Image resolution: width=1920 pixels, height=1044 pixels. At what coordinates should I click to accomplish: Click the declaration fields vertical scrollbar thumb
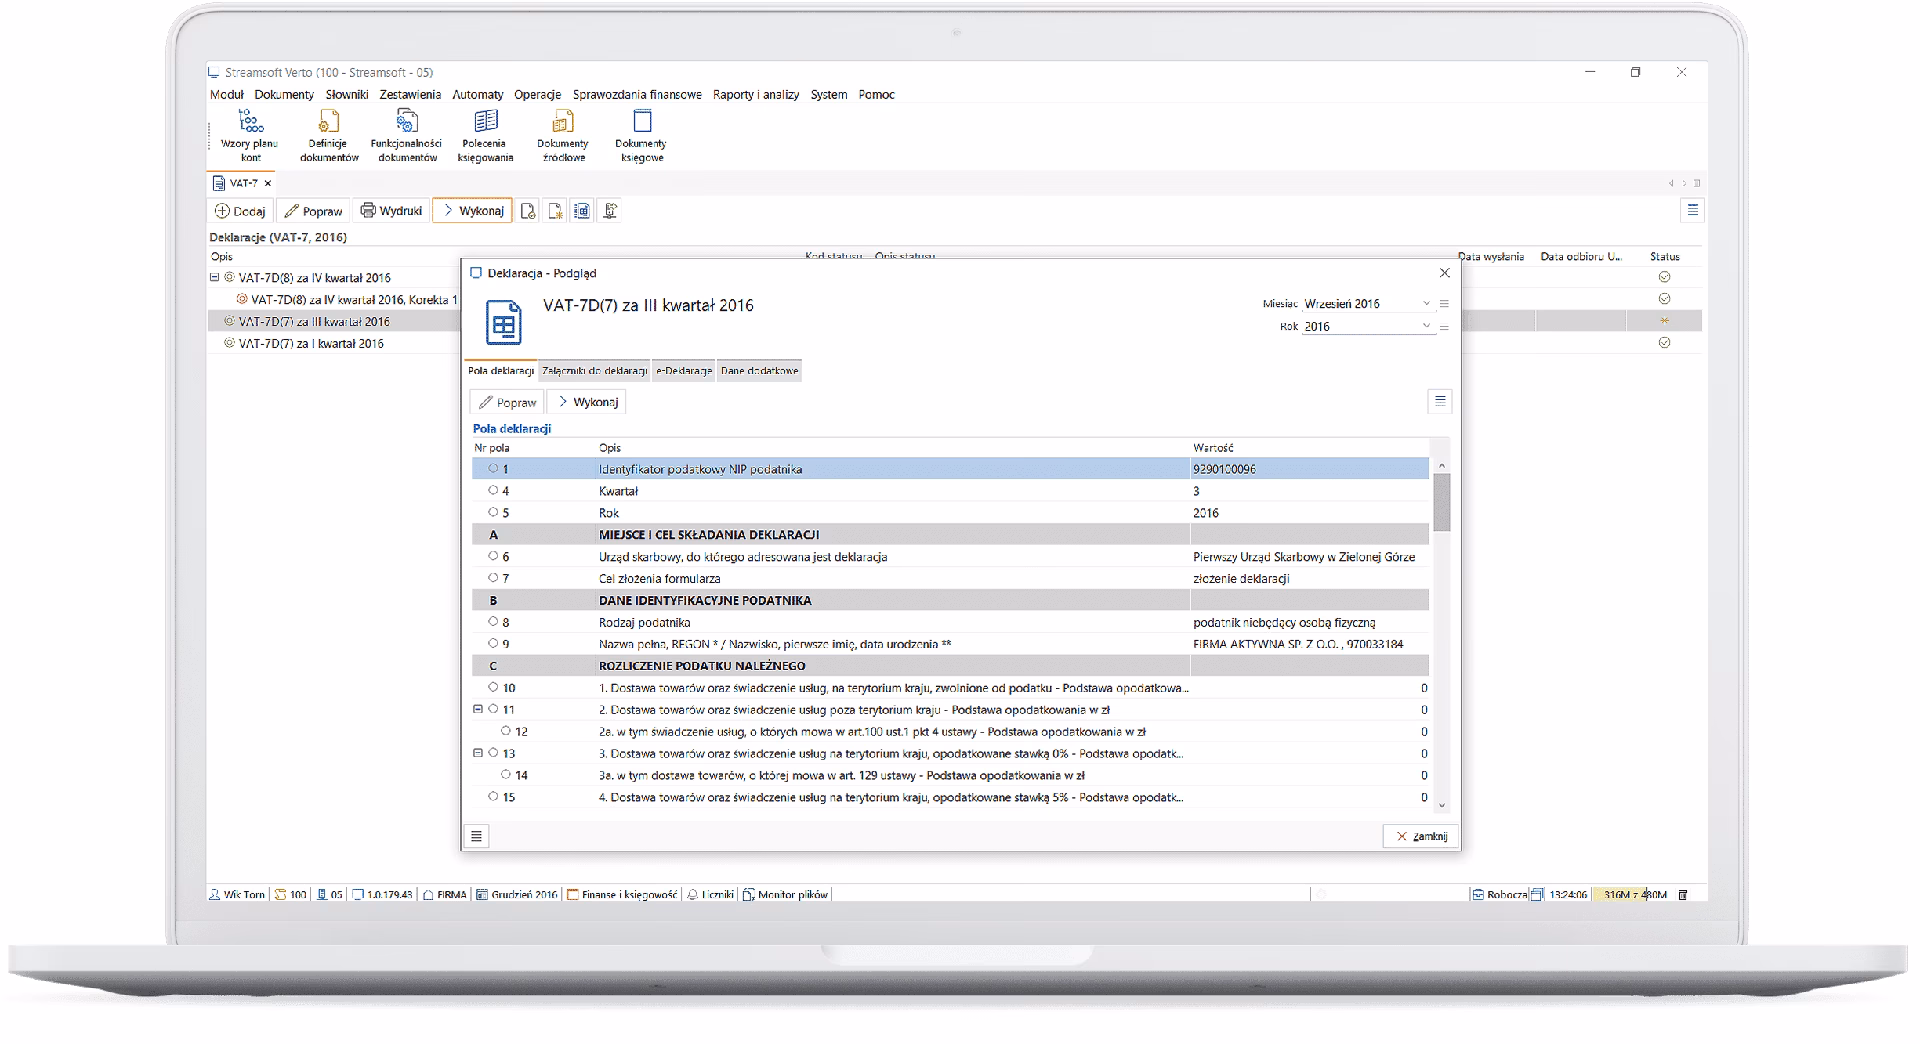pyautogui.click(x=1441, y=502)
